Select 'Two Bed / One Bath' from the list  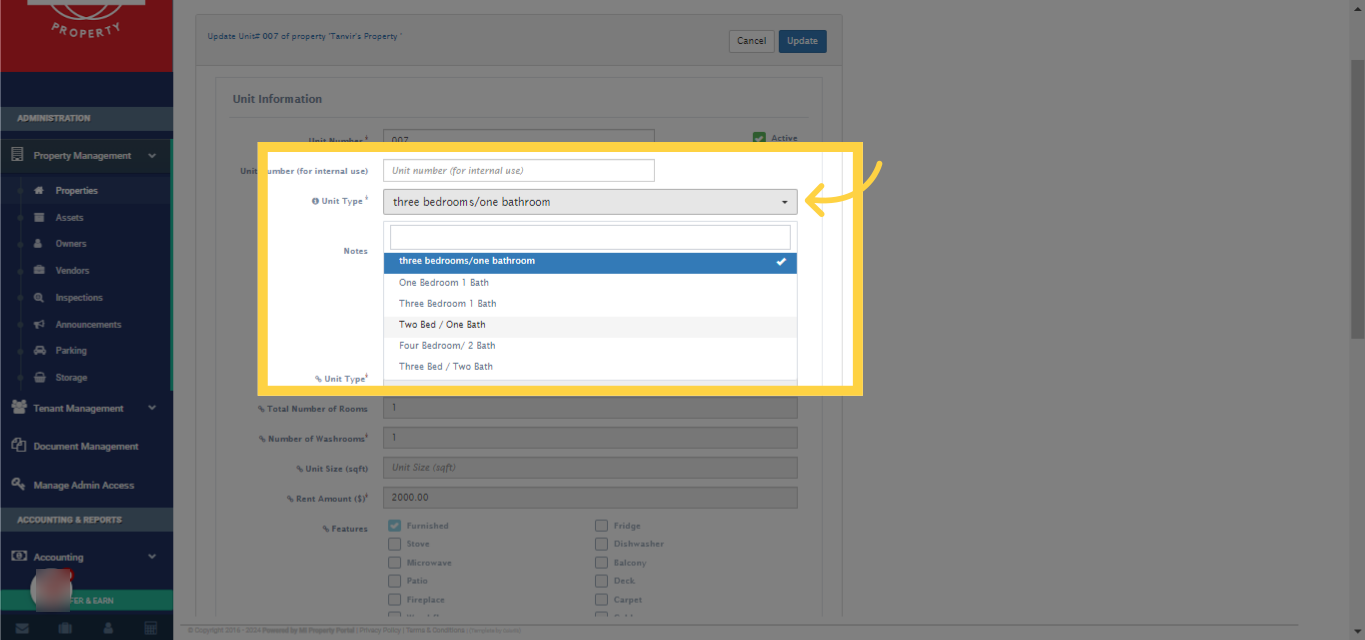(442, 324)
